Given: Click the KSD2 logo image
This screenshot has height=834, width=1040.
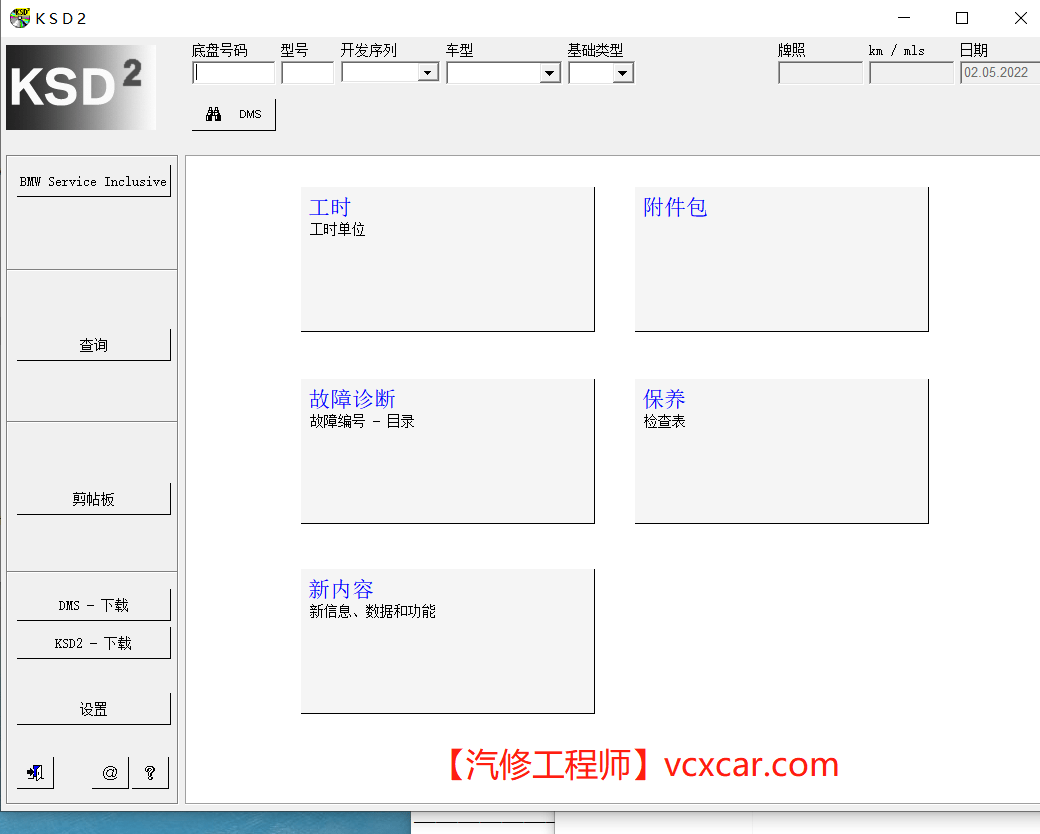Looking at the screenshot, I should click(x=81, y=87).
